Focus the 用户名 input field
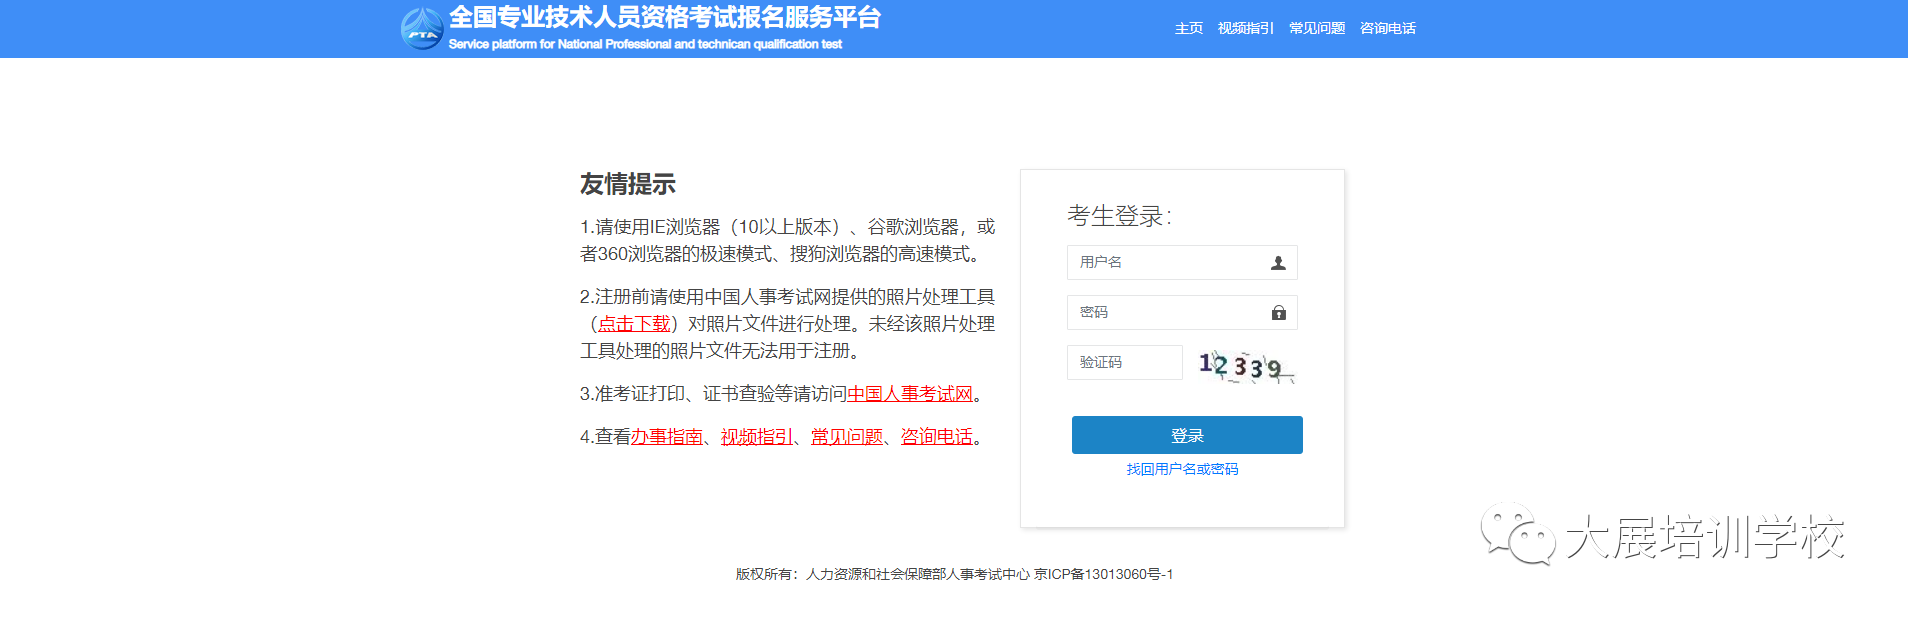1908x621 pixels. pyautogui.click(x=1165, y=263)
